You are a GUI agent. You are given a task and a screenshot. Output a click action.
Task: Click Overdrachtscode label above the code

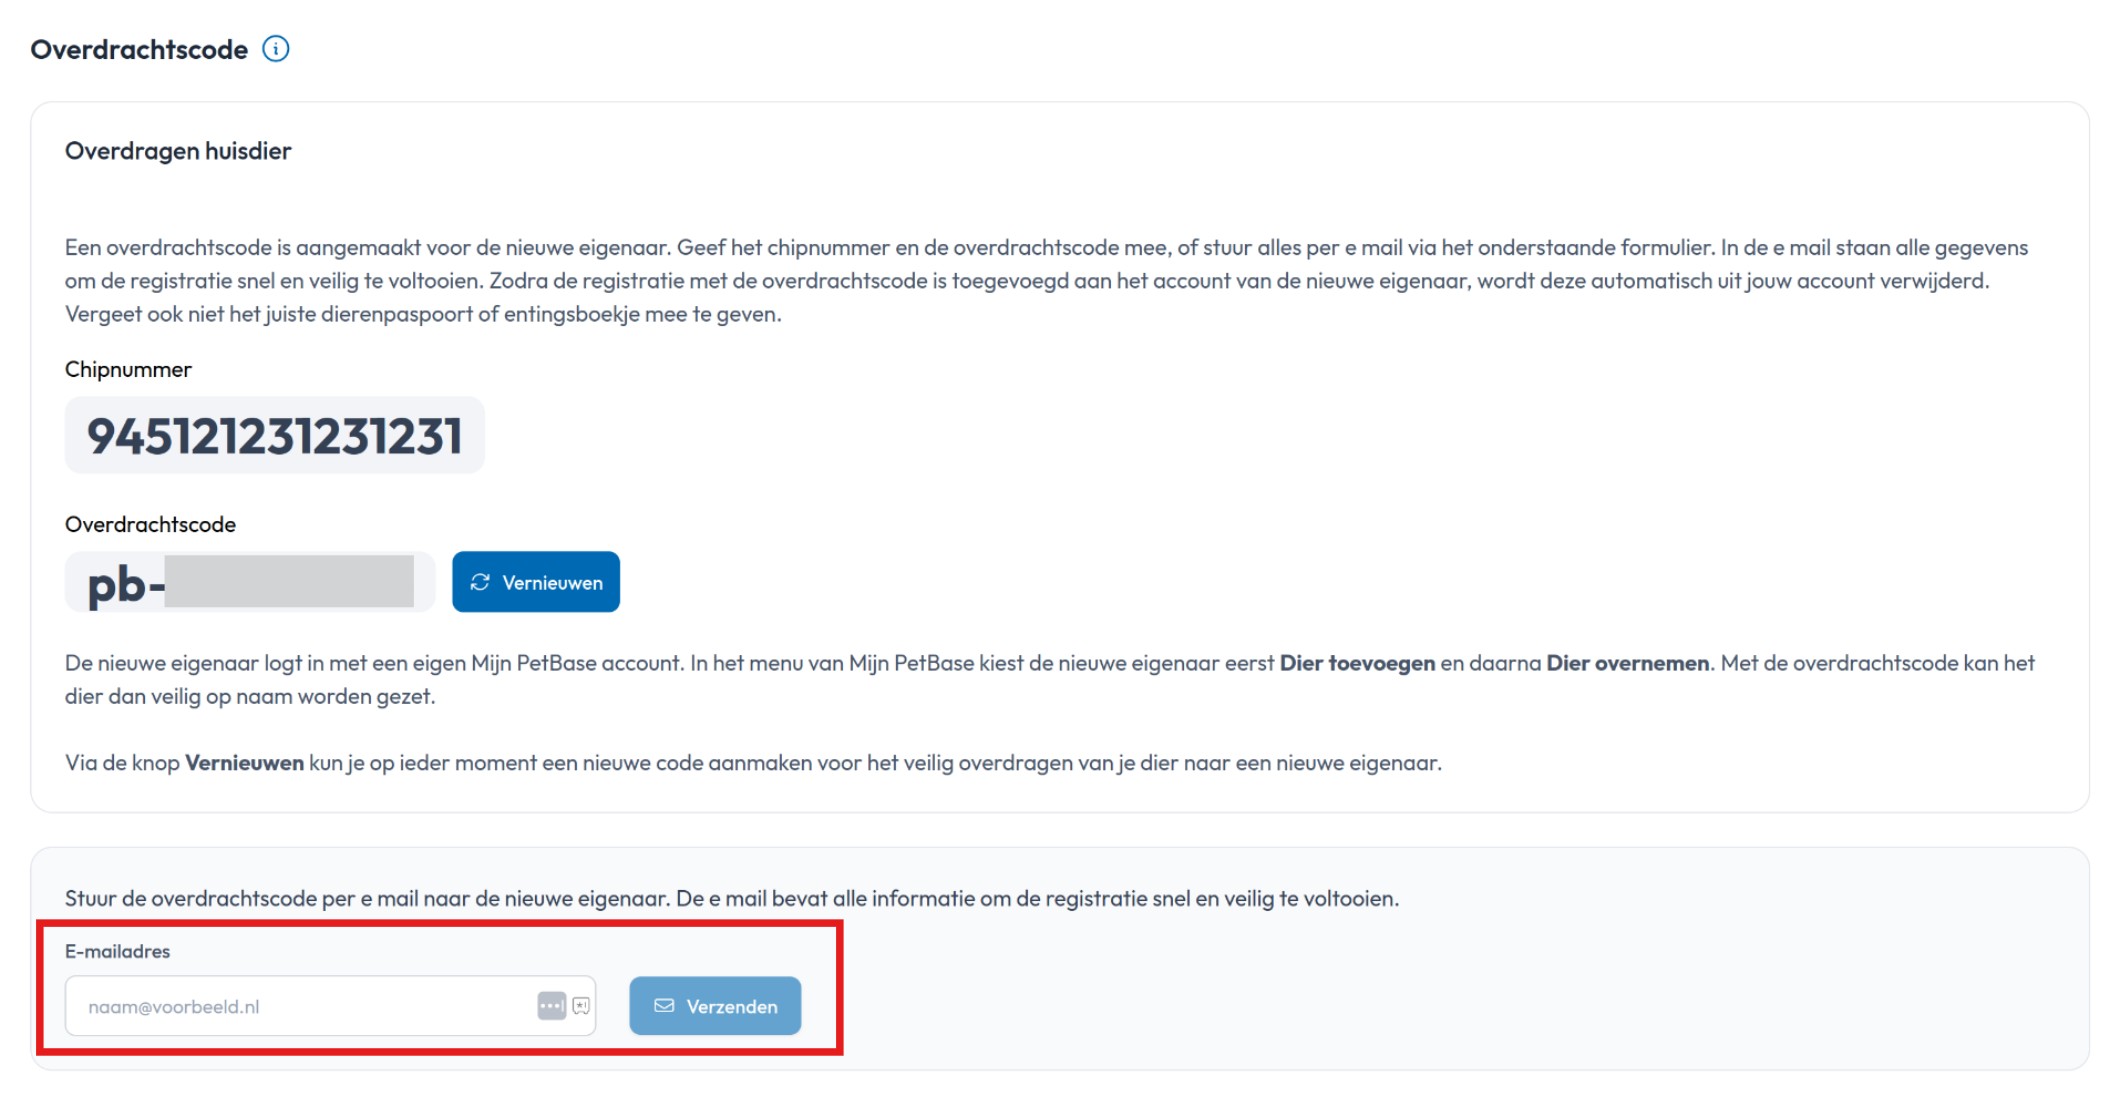(x=150, y=525)
